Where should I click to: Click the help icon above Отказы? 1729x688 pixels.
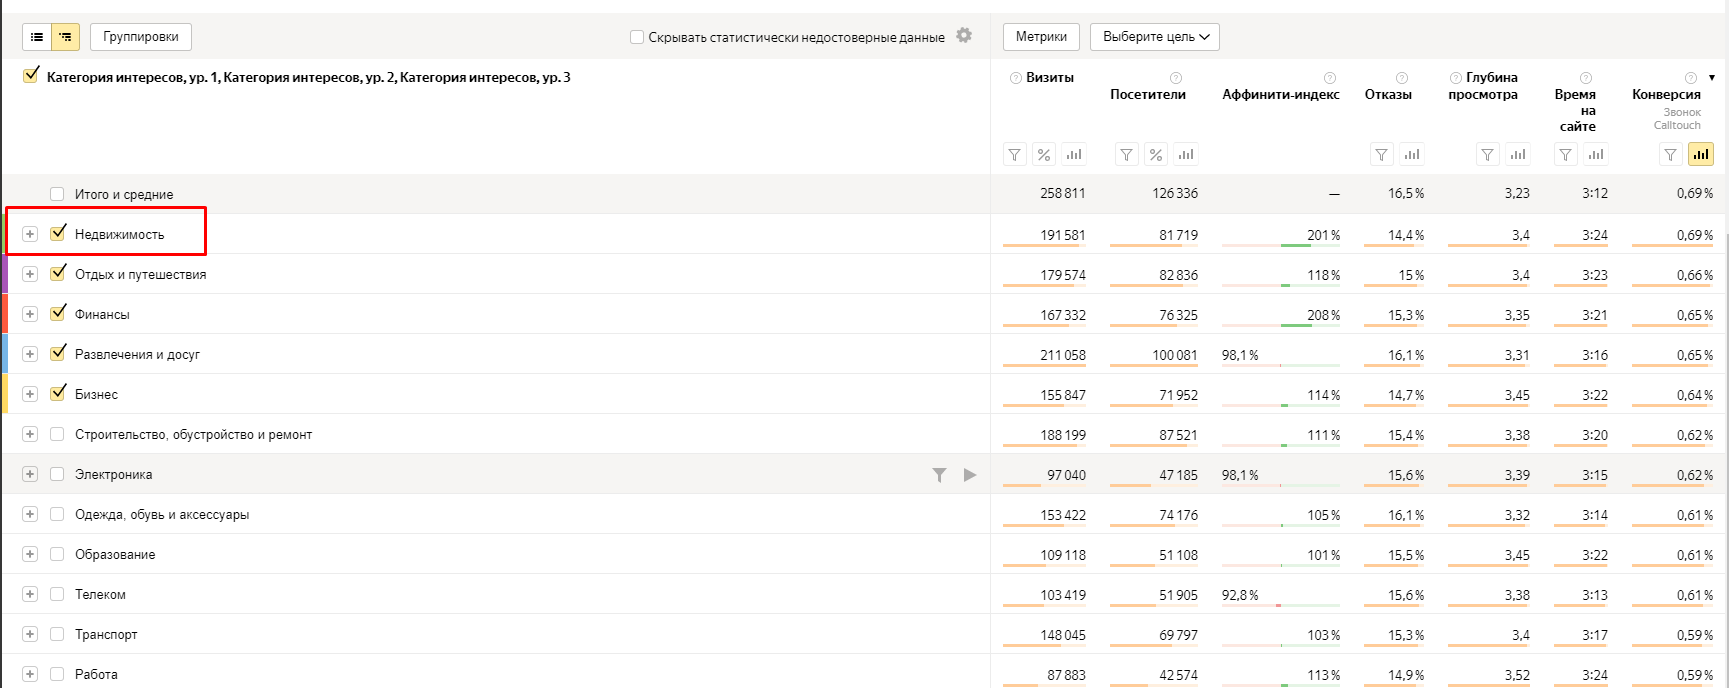[x=1402, y=78]
